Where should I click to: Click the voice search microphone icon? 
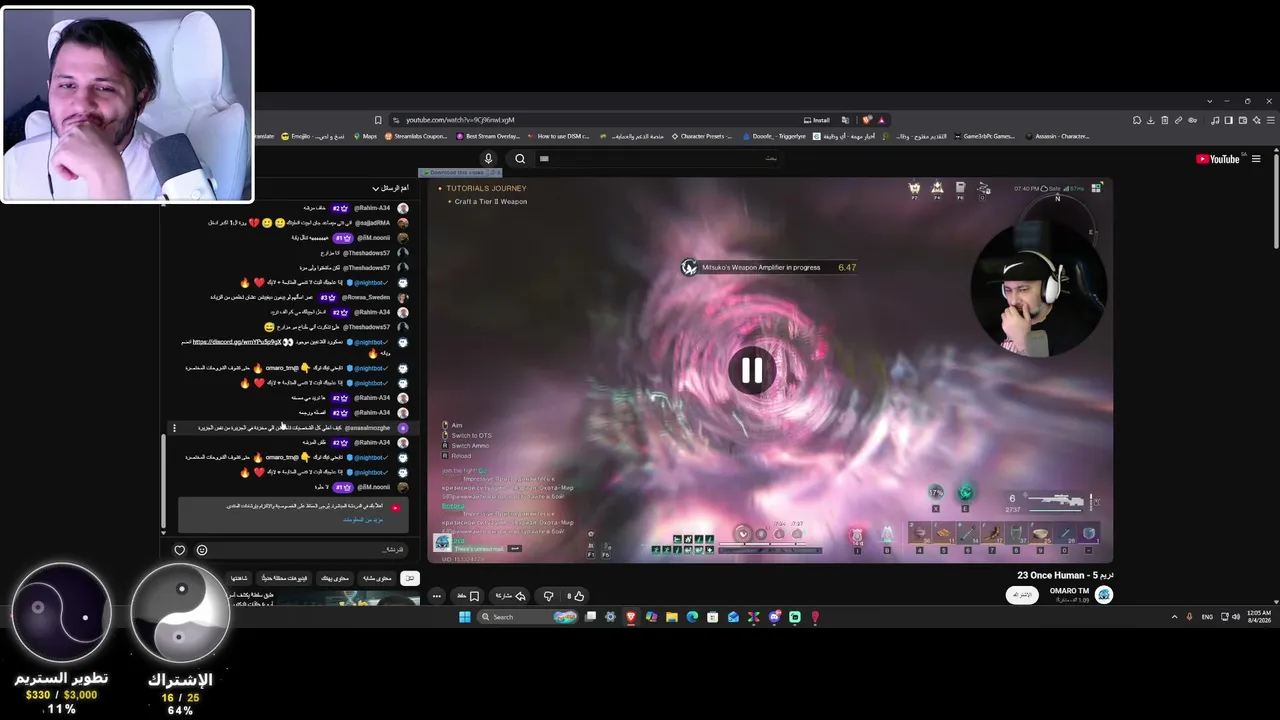click(488, 158)
